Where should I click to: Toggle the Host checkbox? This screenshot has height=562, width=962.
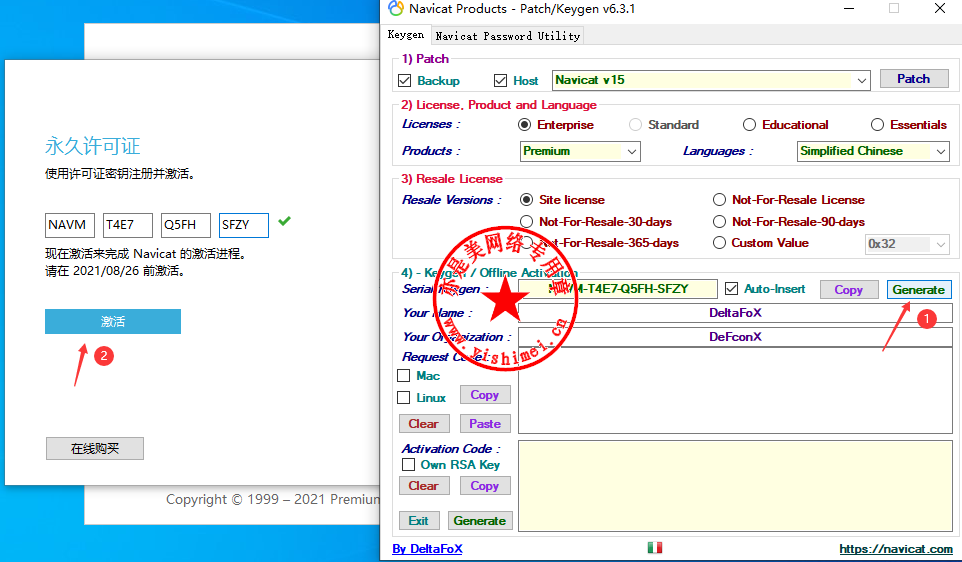(501, 80)
